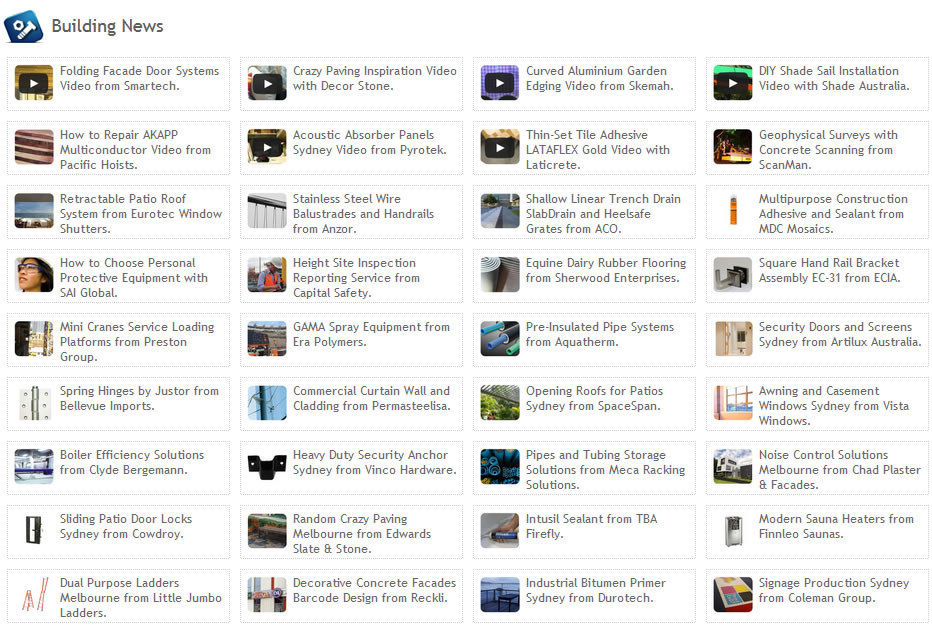Play the Acoustic Absorber Panels video thumbnail
This screenshot has width=932, height=635.
[267, 147]
